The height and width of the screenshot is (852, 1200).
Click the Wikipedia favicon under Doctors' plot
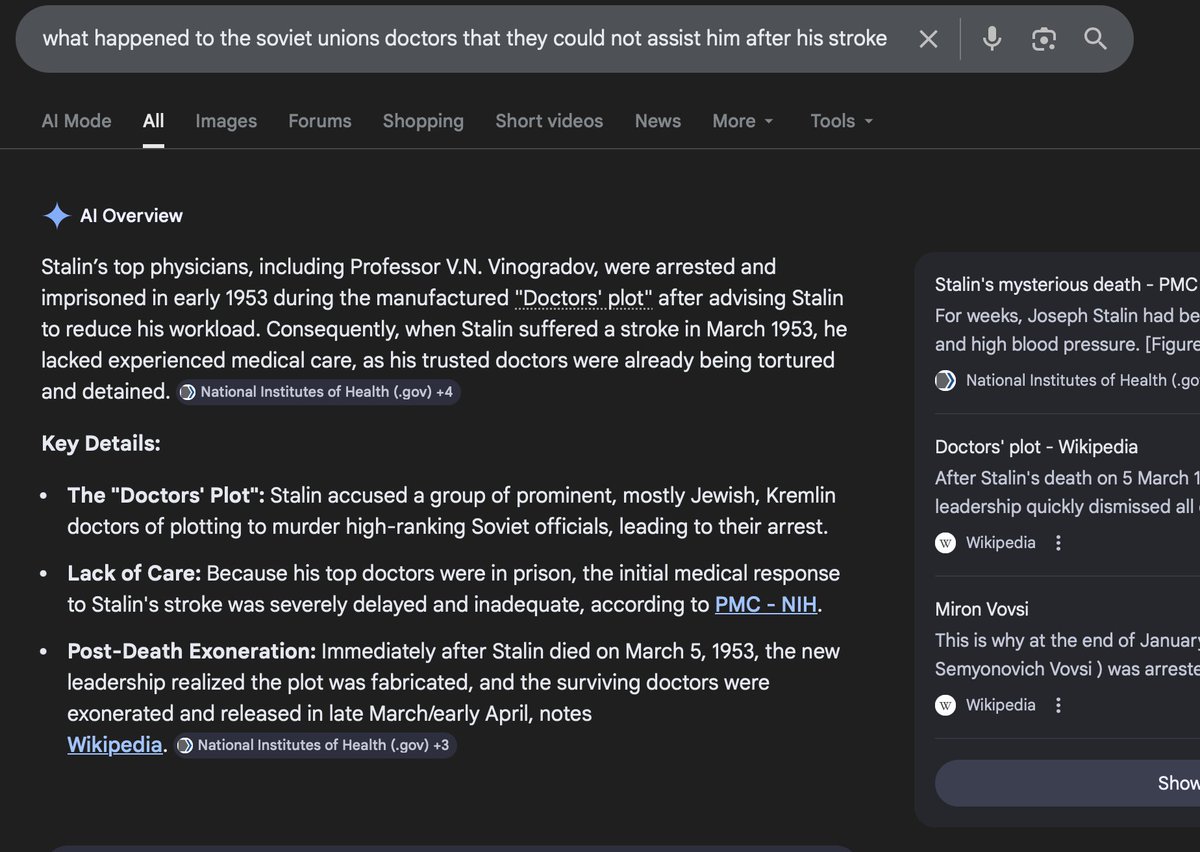pyautogui.click(x=945, y=543)
